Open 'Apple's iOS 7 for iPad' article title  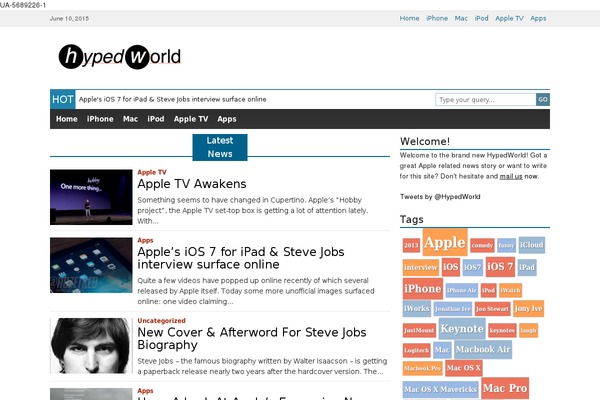coord(241,258)
